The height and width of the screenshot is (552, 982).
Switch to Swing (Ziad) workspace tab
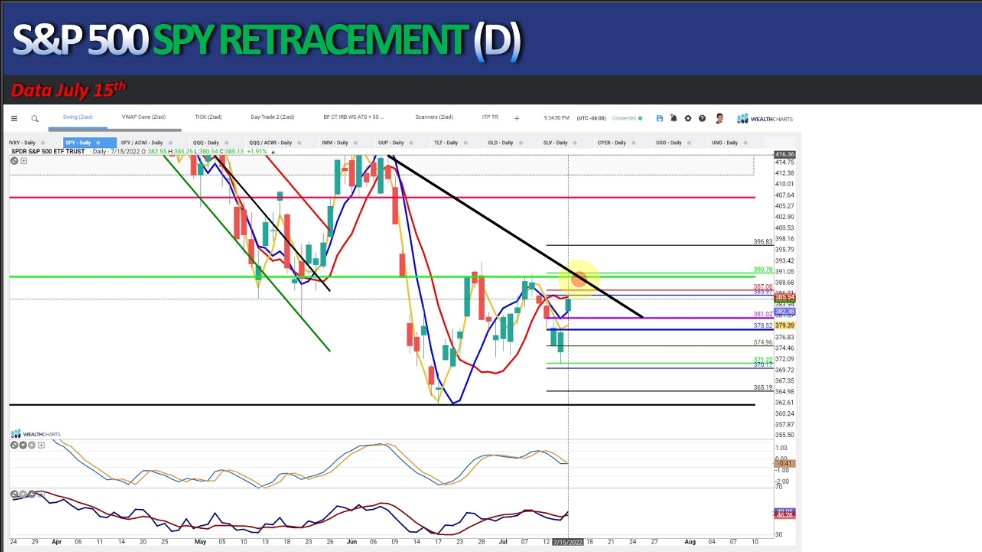78,117
